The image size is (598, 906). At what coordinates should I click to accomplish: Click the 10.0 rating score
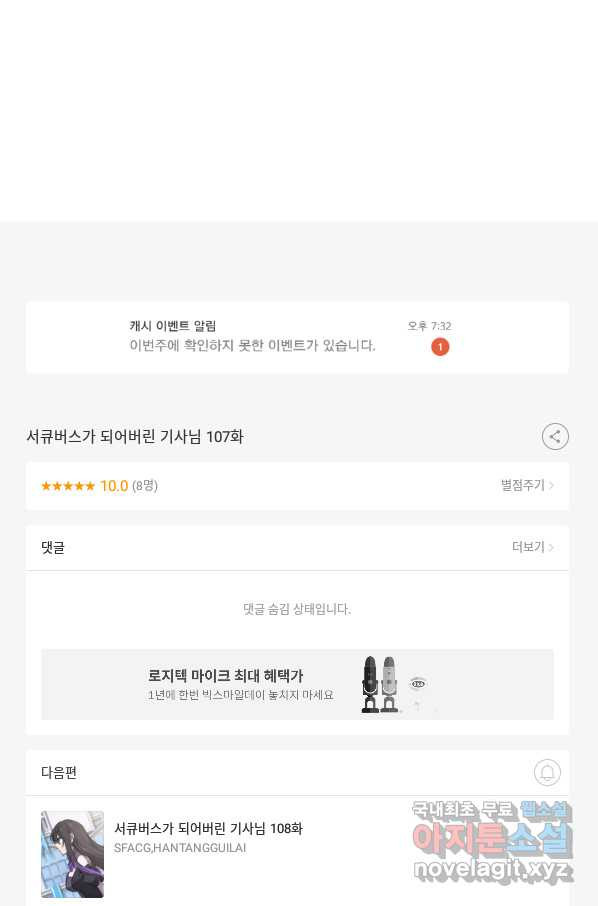[x=114, y=486]
